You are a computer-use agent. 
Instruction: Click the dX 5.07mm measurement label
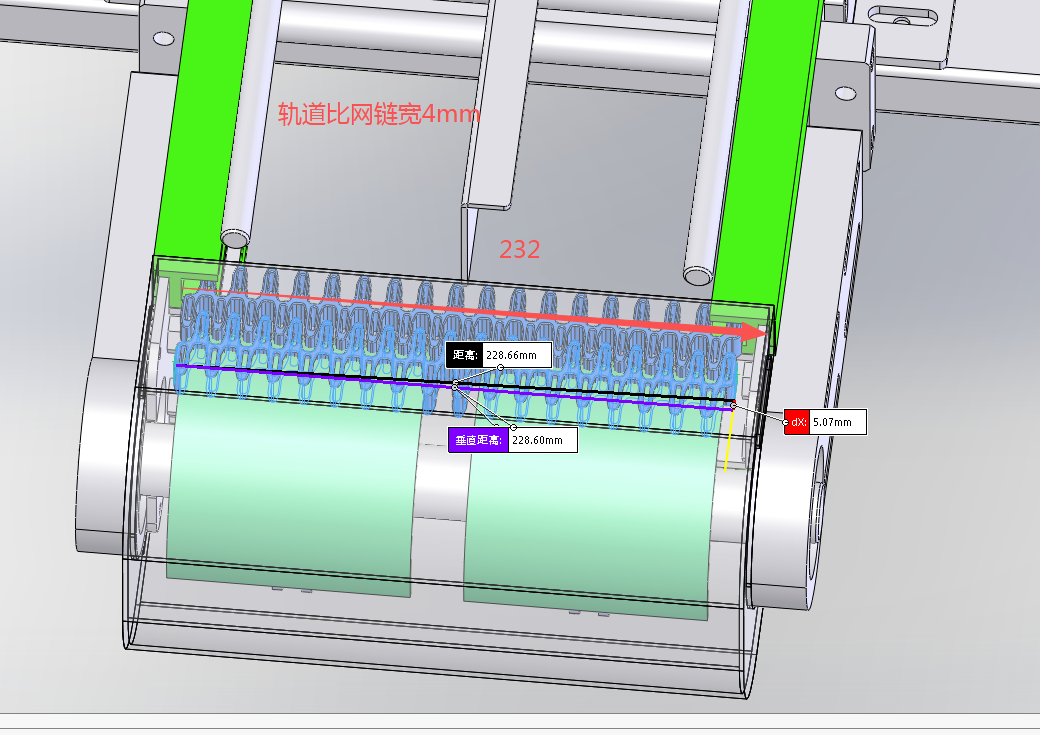point(825,422)
